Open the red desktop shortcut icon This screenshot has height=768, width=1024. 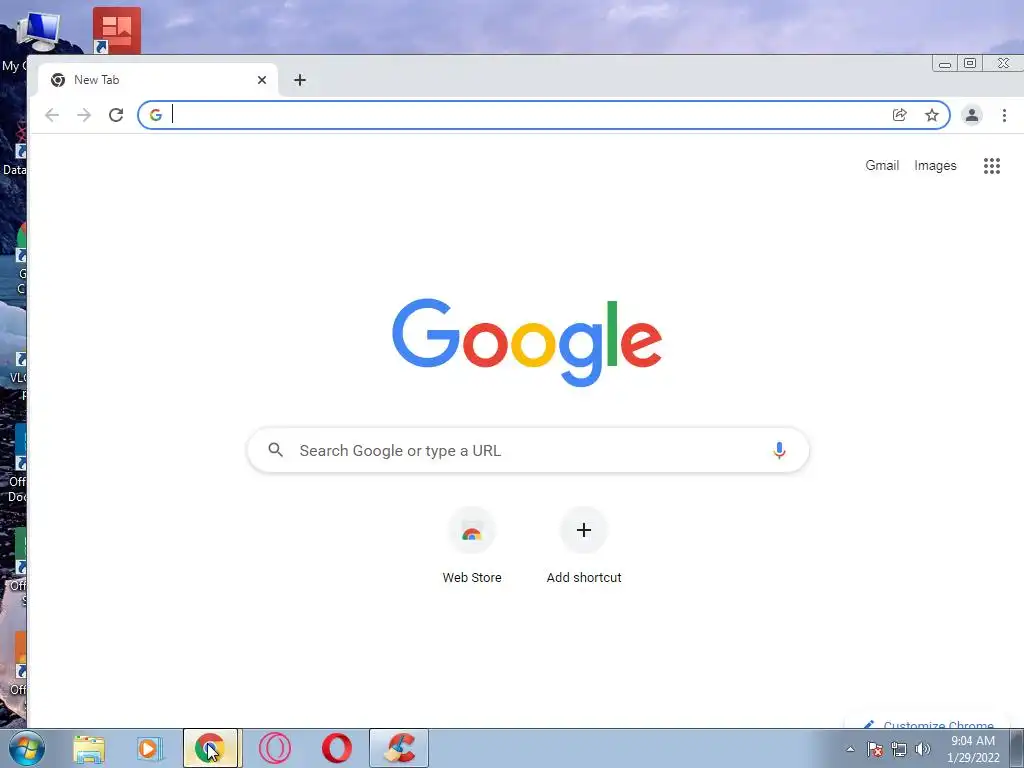tap(116, 31)
